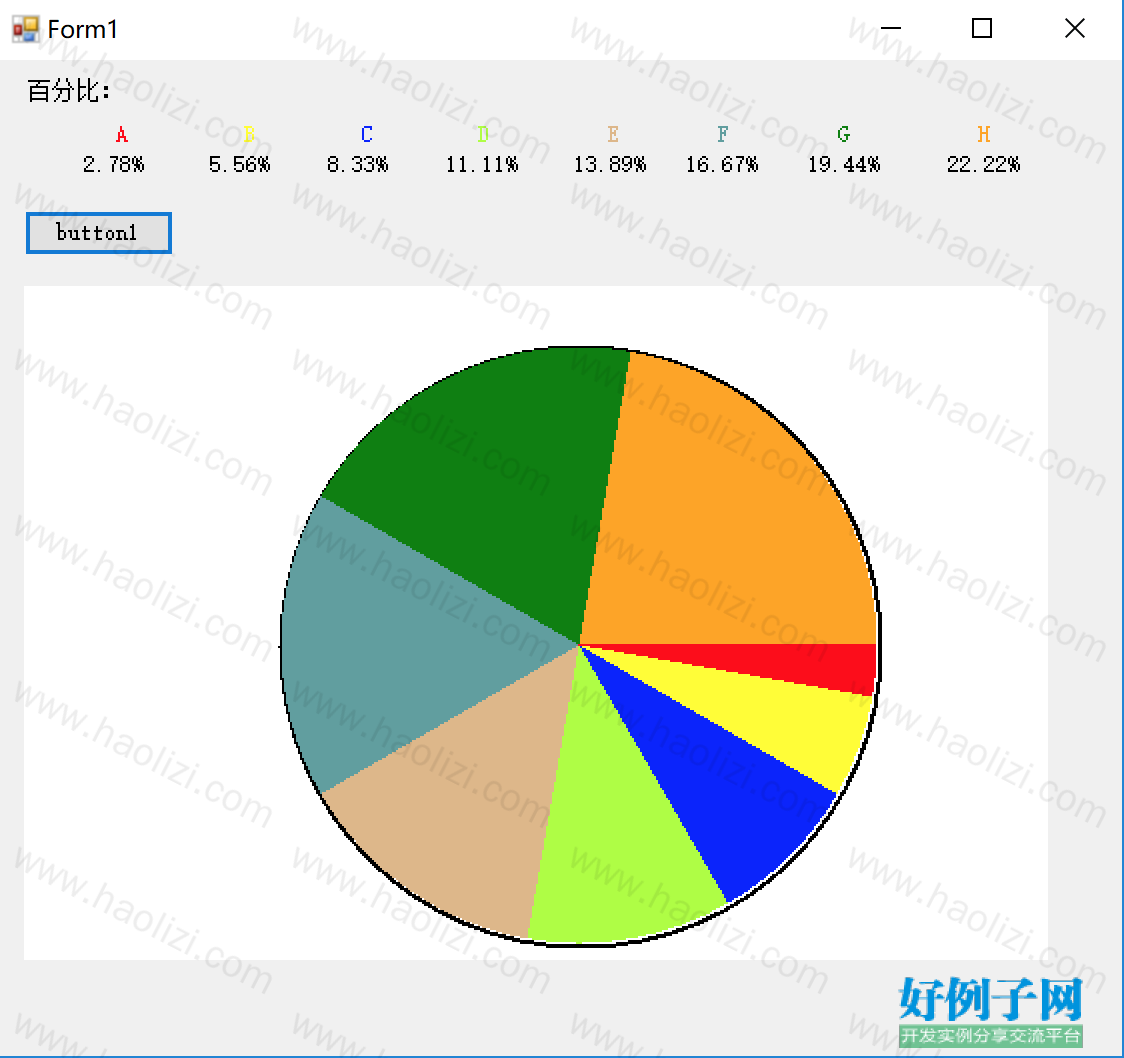This screenshot has width=1124, height=1058.
Task: Click the light green letter D label
Action: pos(482,135)
